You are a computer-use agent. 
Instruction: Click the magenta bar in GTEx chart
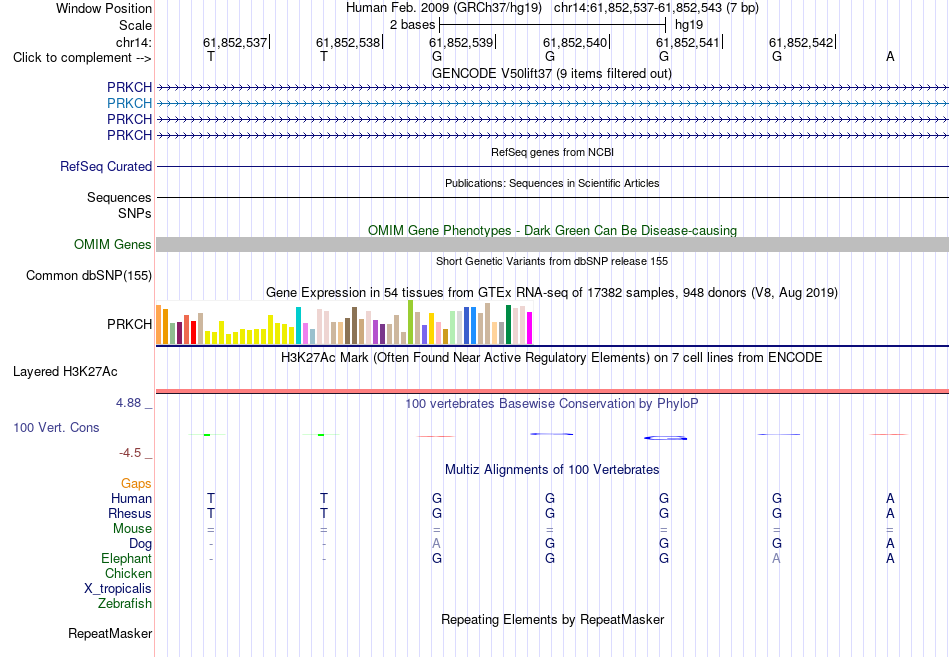530,328
